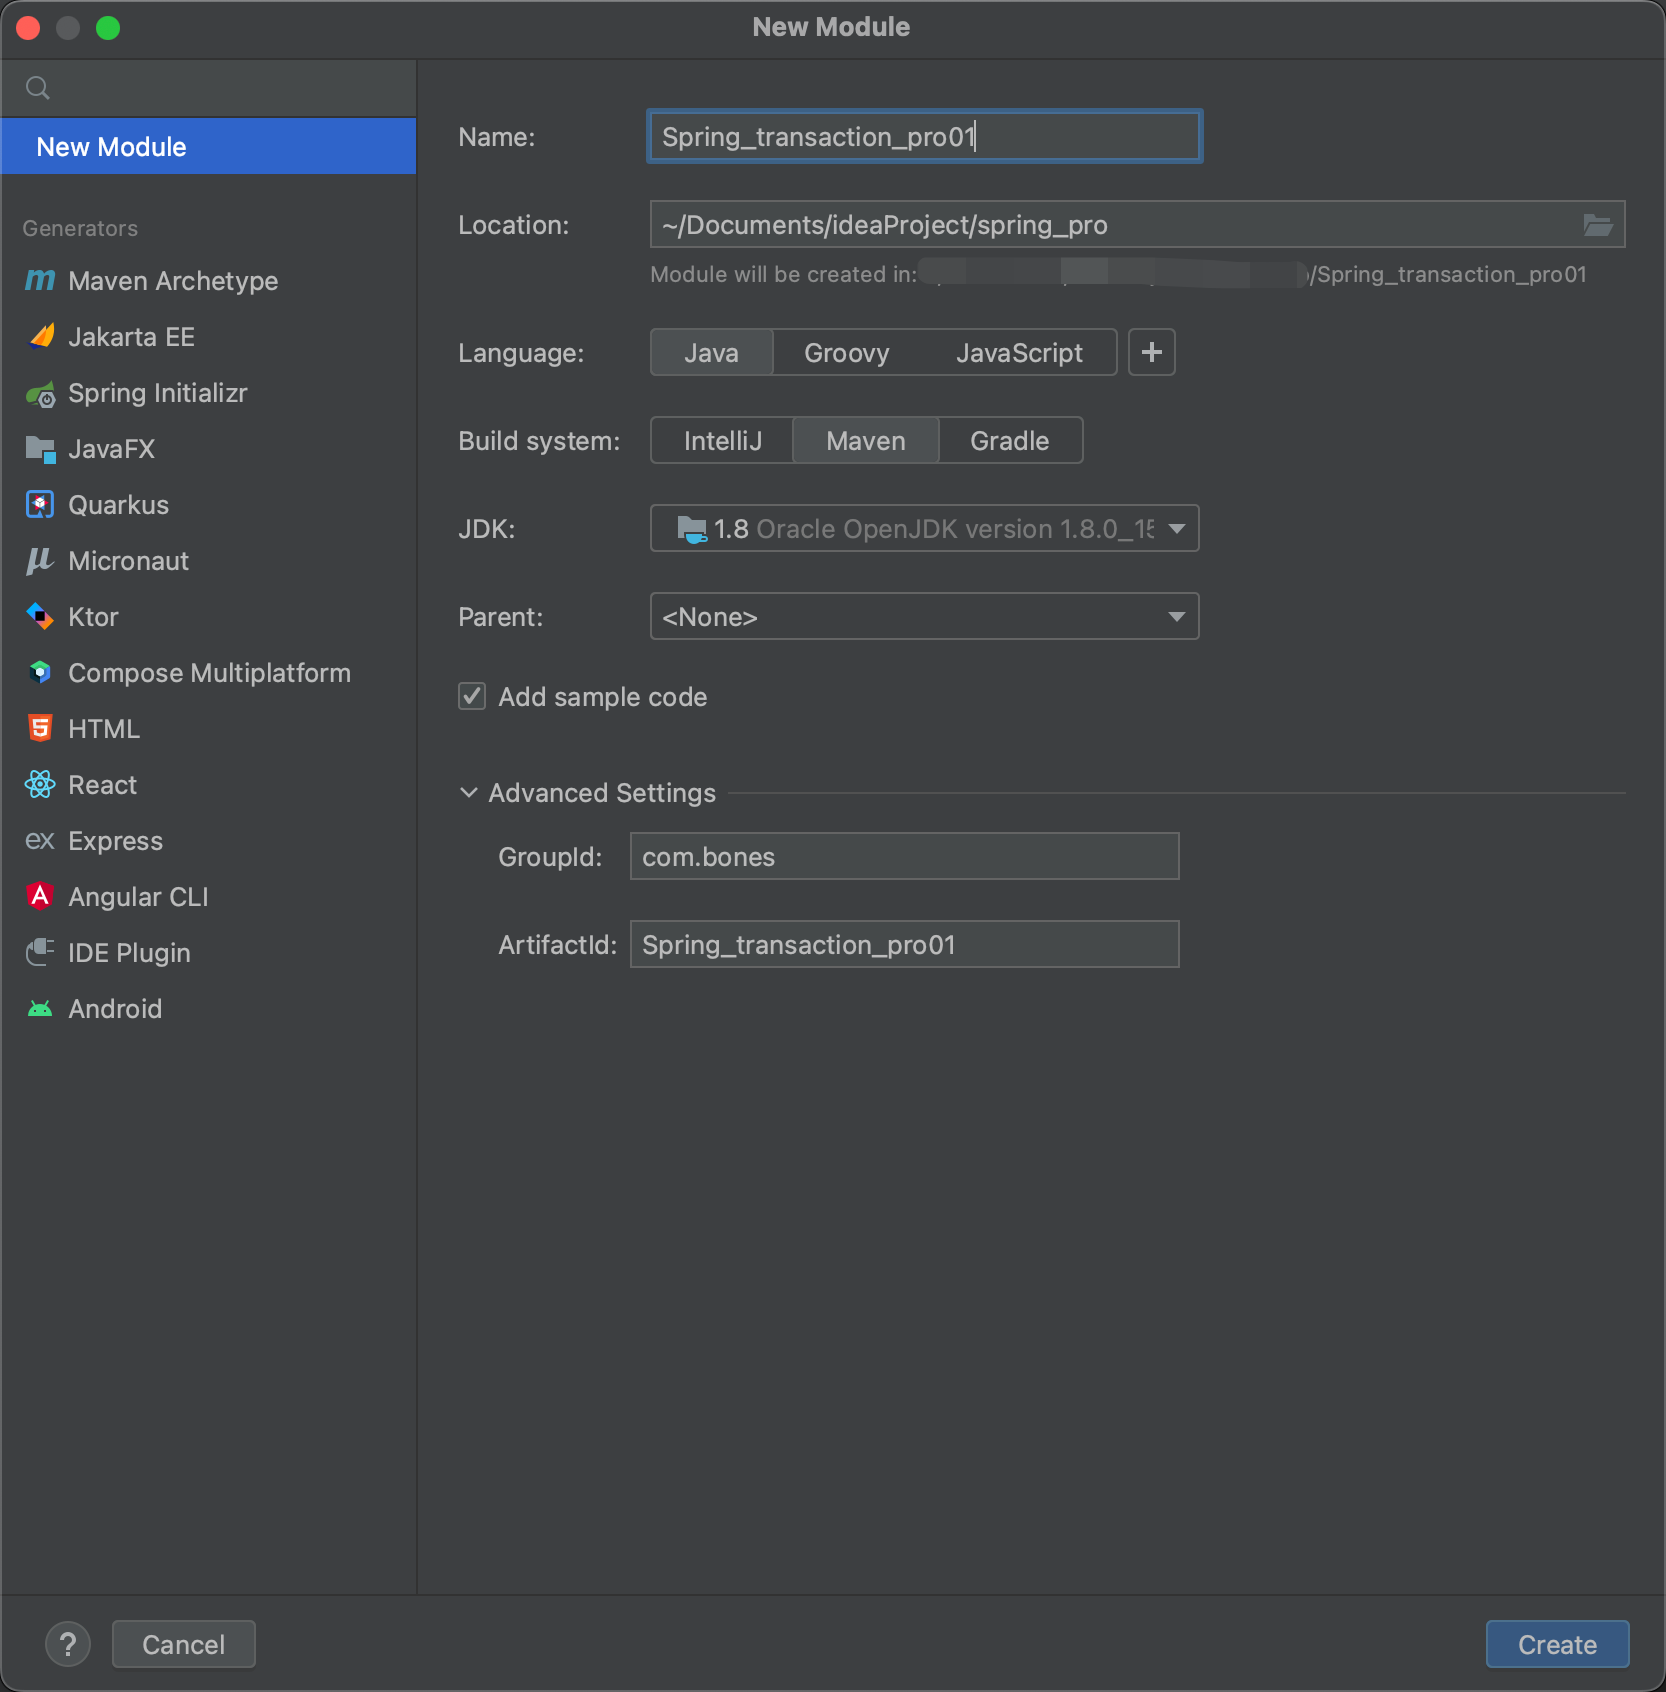Image resolution: width=1666 pixels, height=1692 pixels.
Task: Select the Express generator label
Action: (x=116, y=841)
